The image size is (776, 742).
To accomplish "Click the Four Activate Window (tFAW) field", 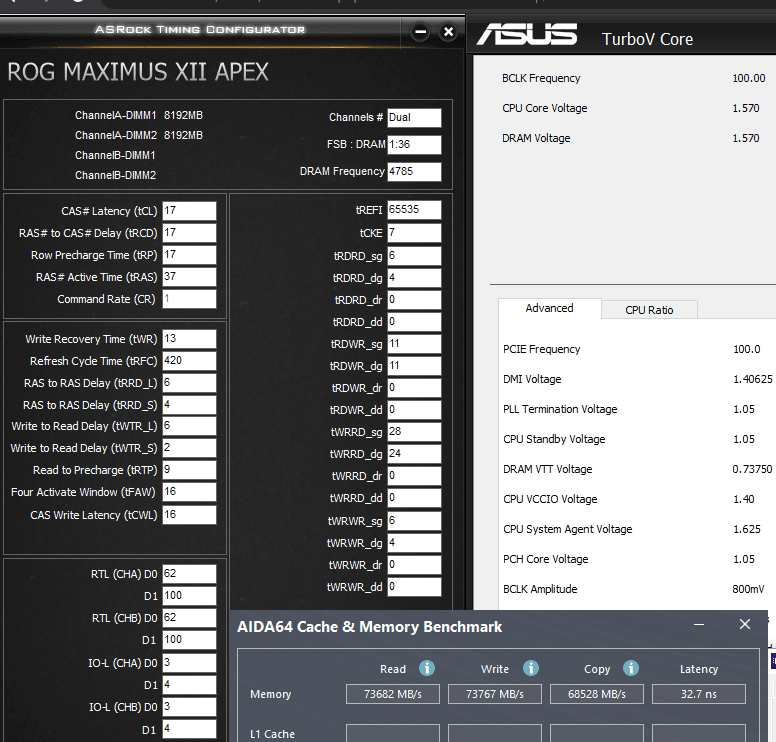I will coord(190,492).
